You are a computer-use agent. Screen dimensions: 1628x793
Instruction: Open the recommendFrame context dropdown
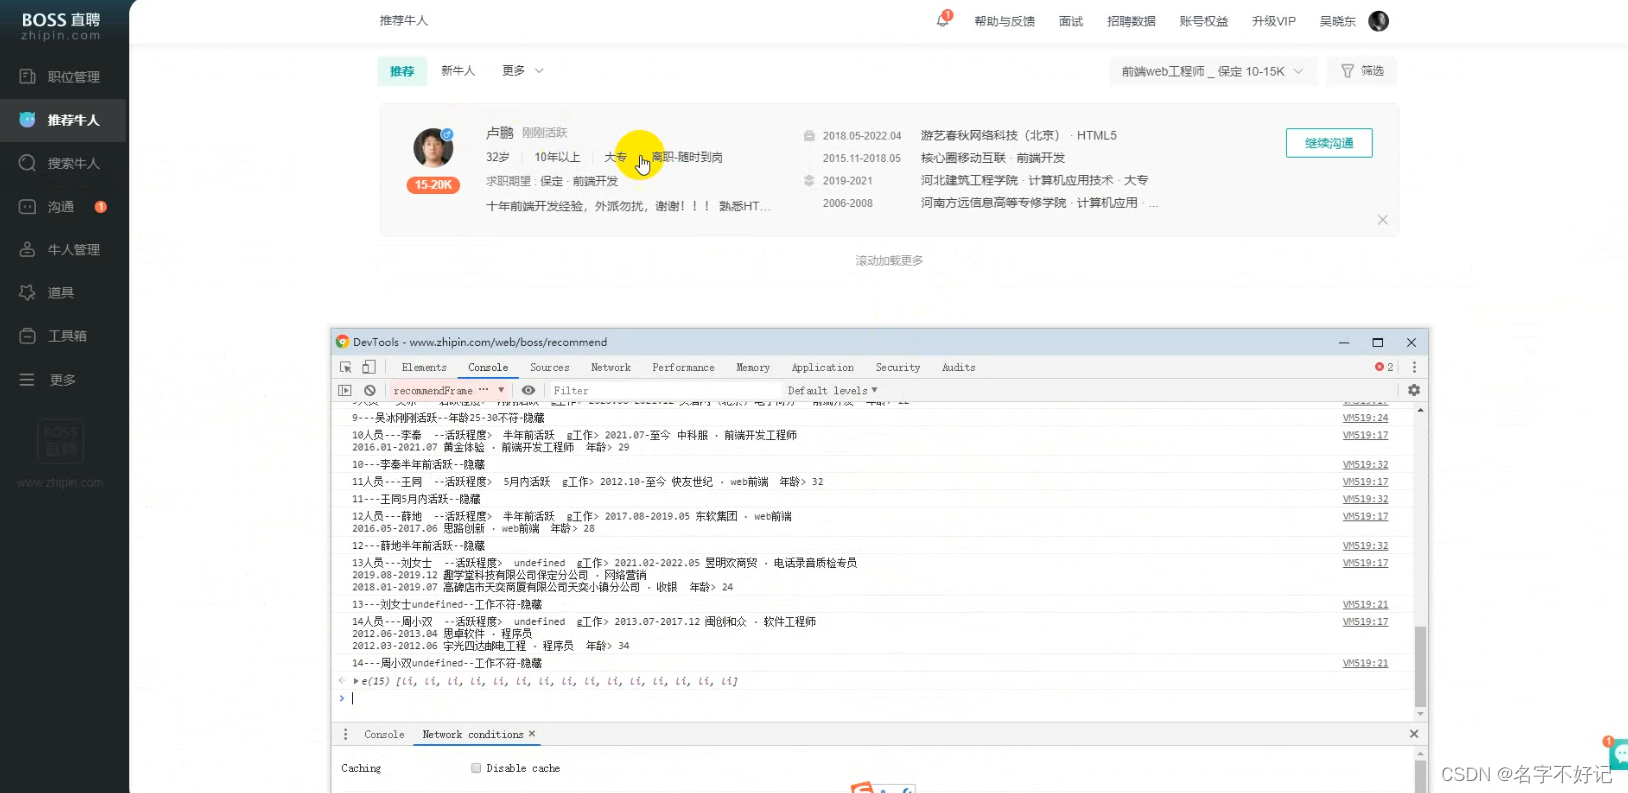click(449, 391)
